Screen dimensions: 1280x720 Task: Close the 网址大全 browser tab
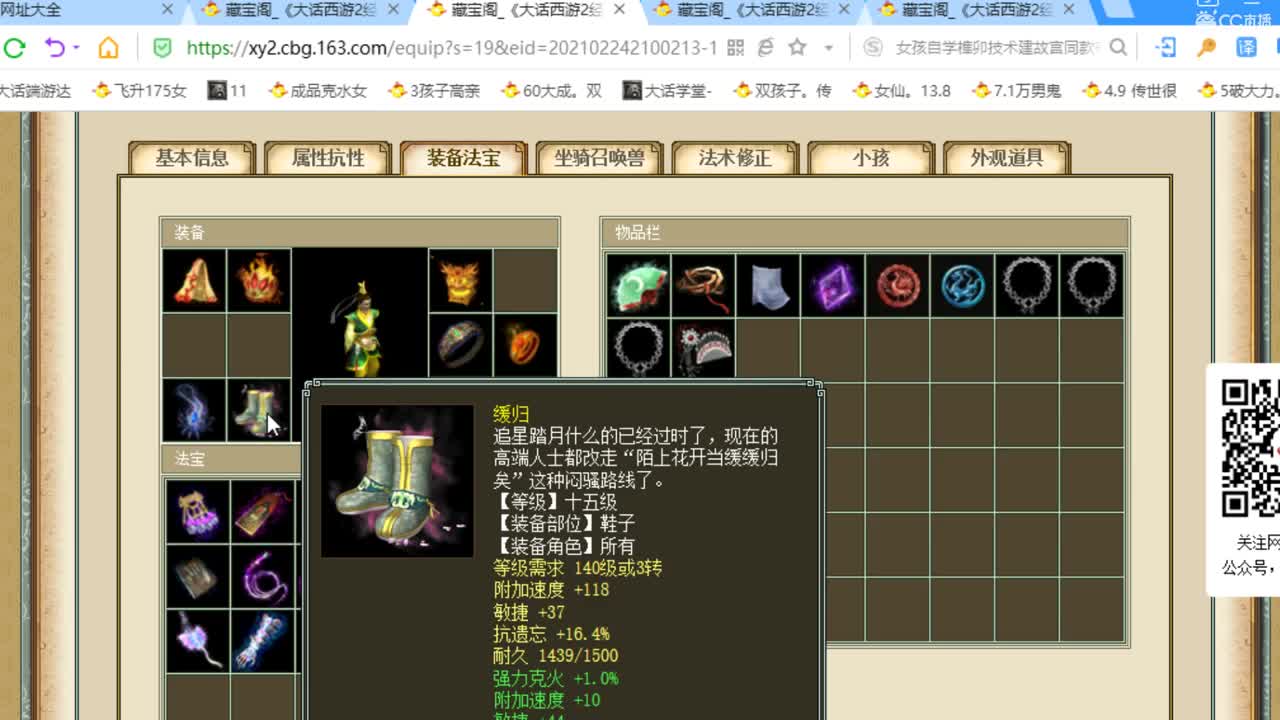pos(166,10)
